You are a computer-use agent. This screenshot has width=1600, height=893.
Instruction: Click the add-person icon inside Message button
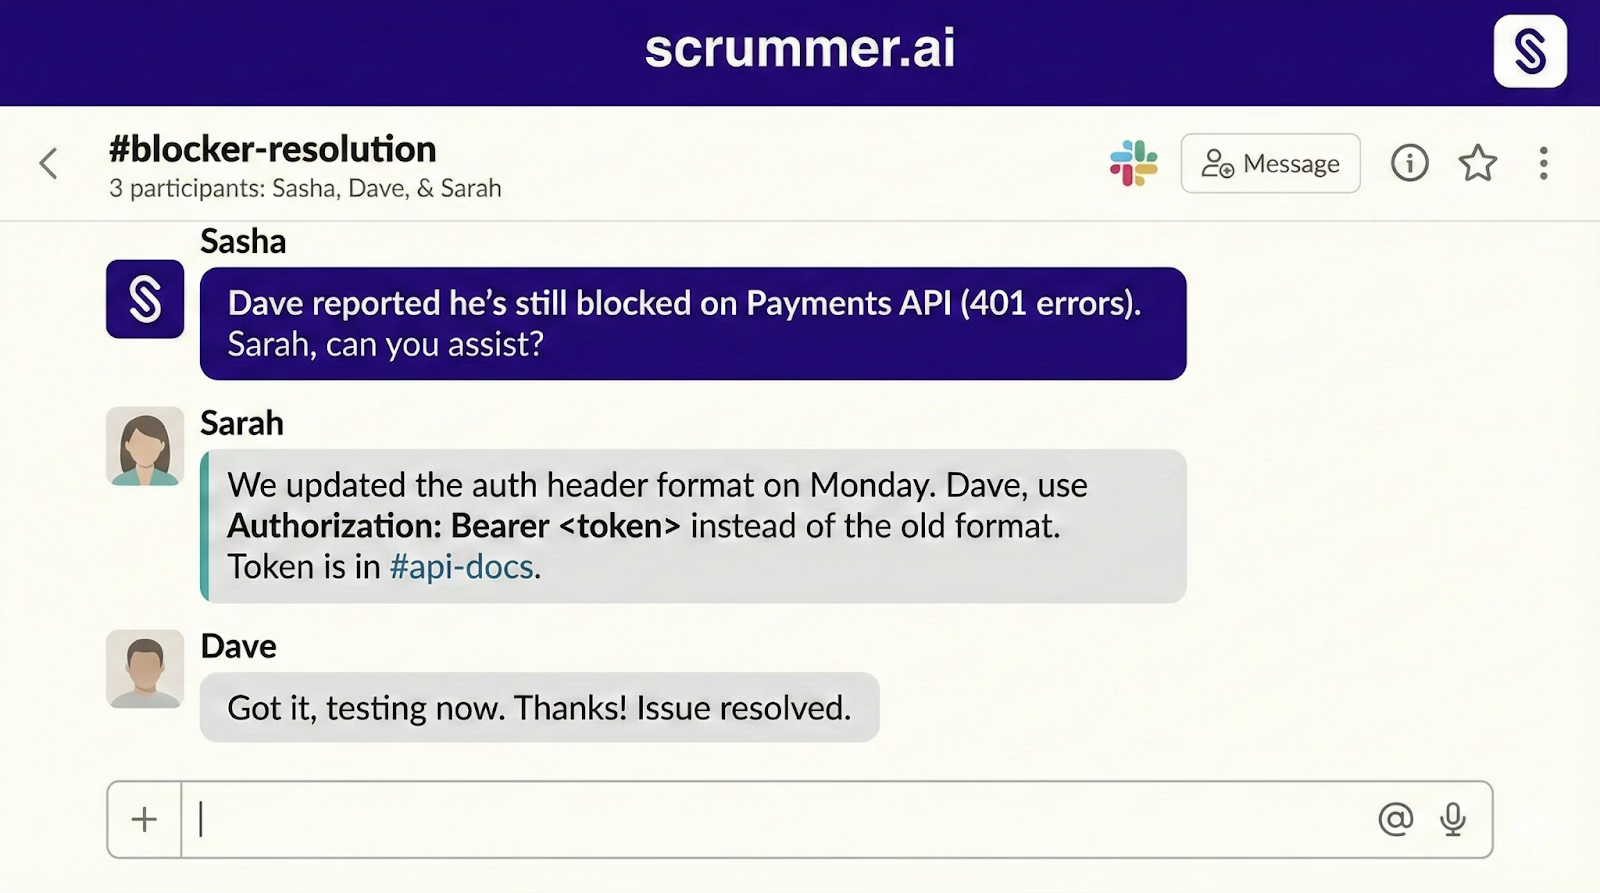point(1218,163)
